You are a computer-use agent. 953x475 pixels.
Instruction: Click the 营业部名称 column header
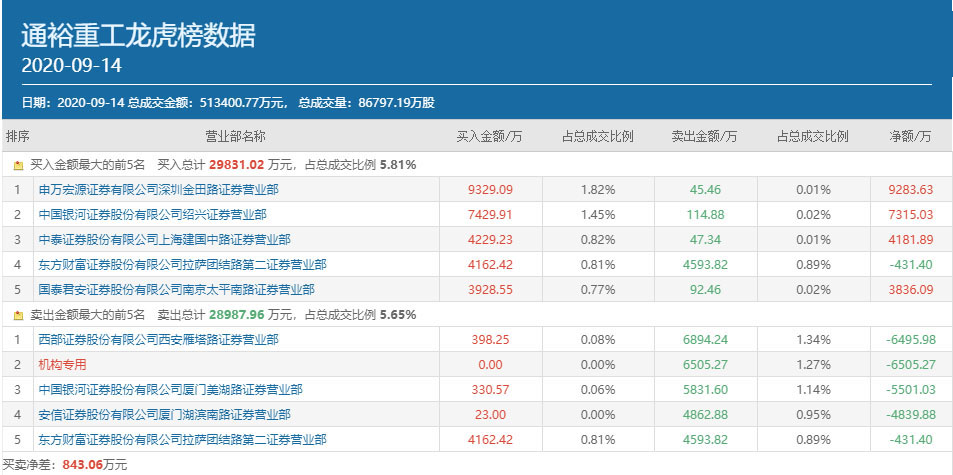click(x=235, y=136)
